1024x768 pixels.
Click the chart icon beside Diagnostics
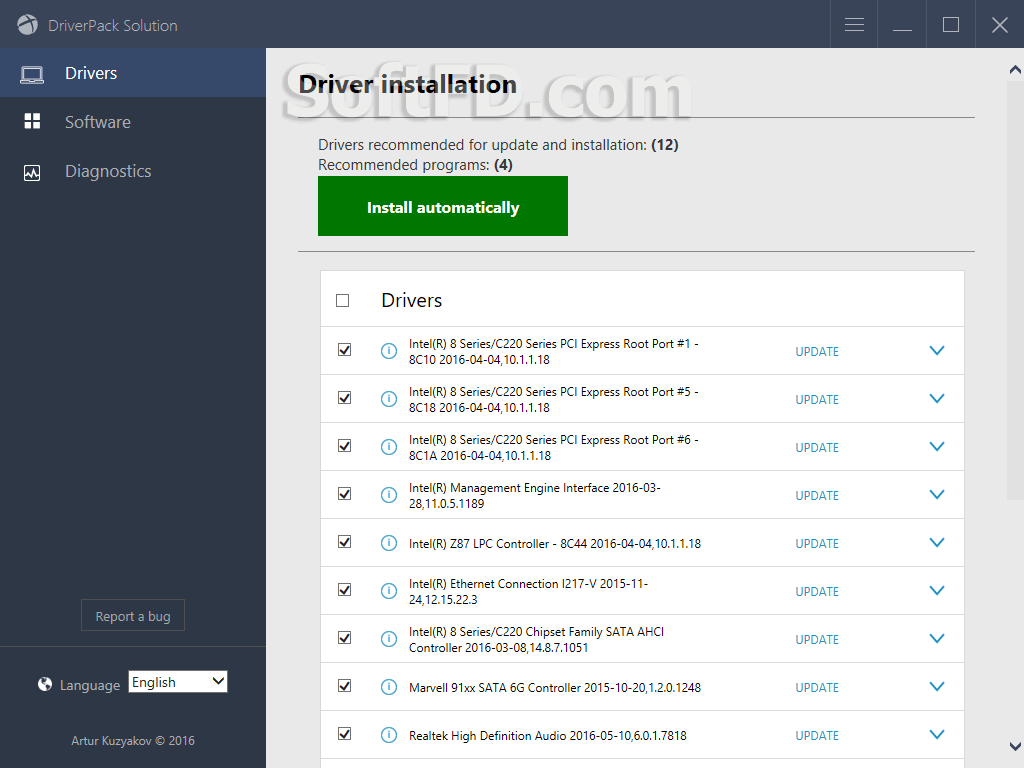point(32,172)
